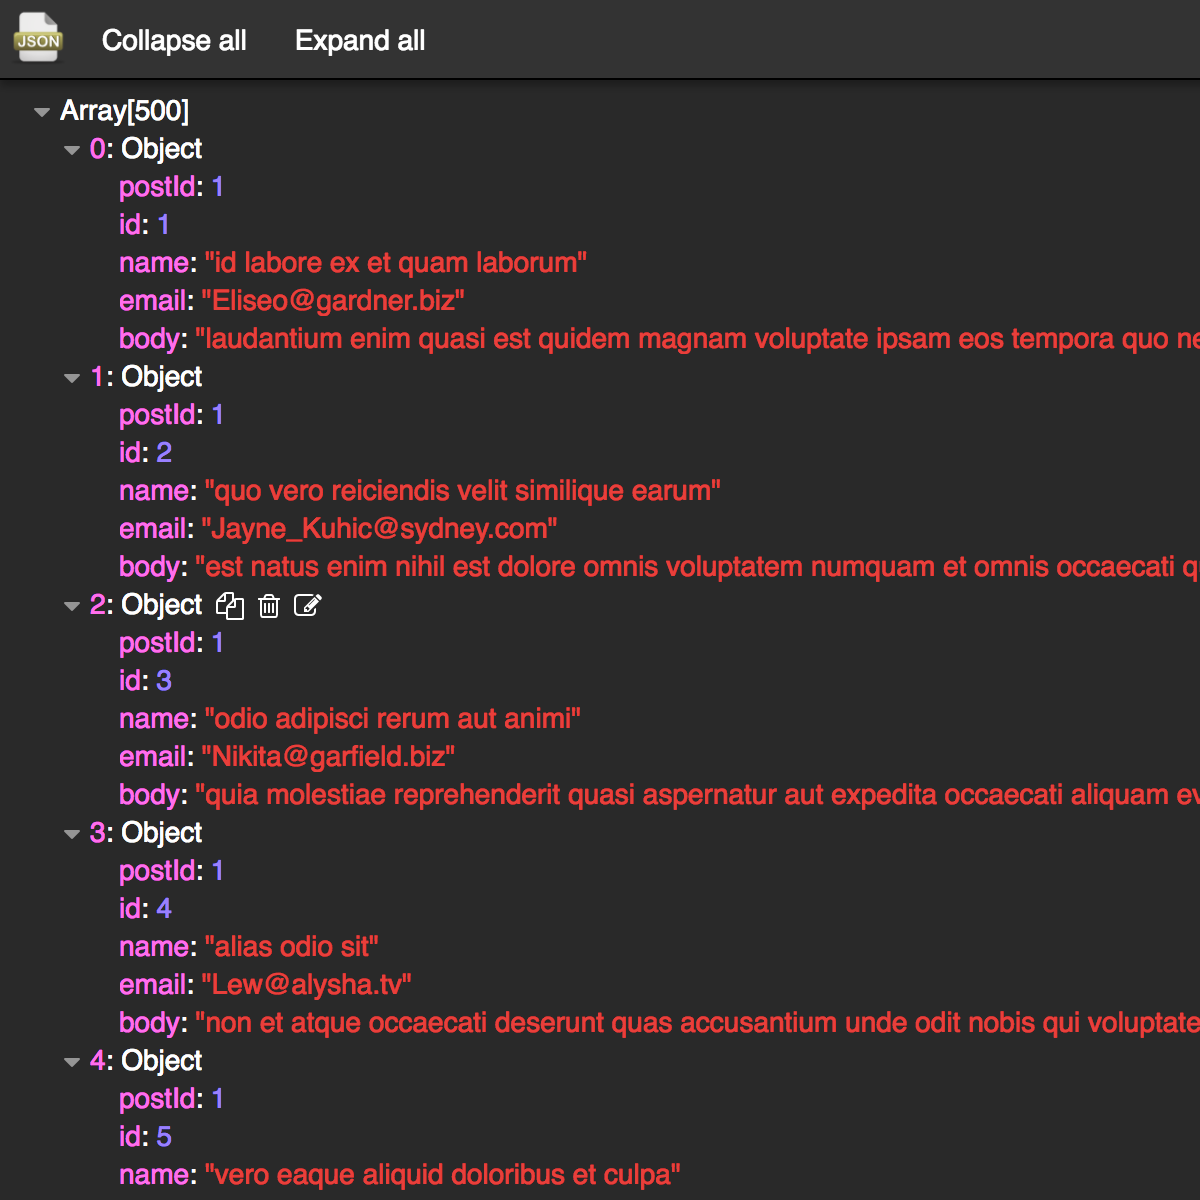Click the postId value of object 0
The image size is (1200, 1200).
point(218,187)
